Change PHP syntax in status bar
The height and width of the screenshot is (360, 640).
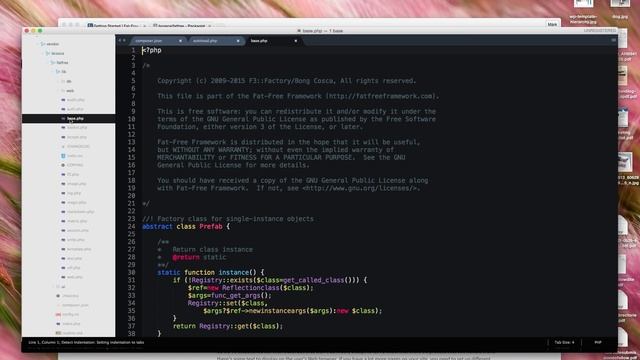(598, 342)
